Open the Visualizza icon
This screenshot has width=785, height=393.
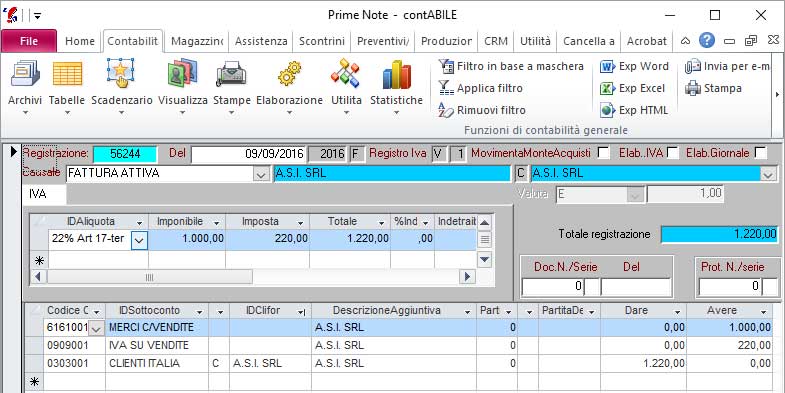pos(182,73)
